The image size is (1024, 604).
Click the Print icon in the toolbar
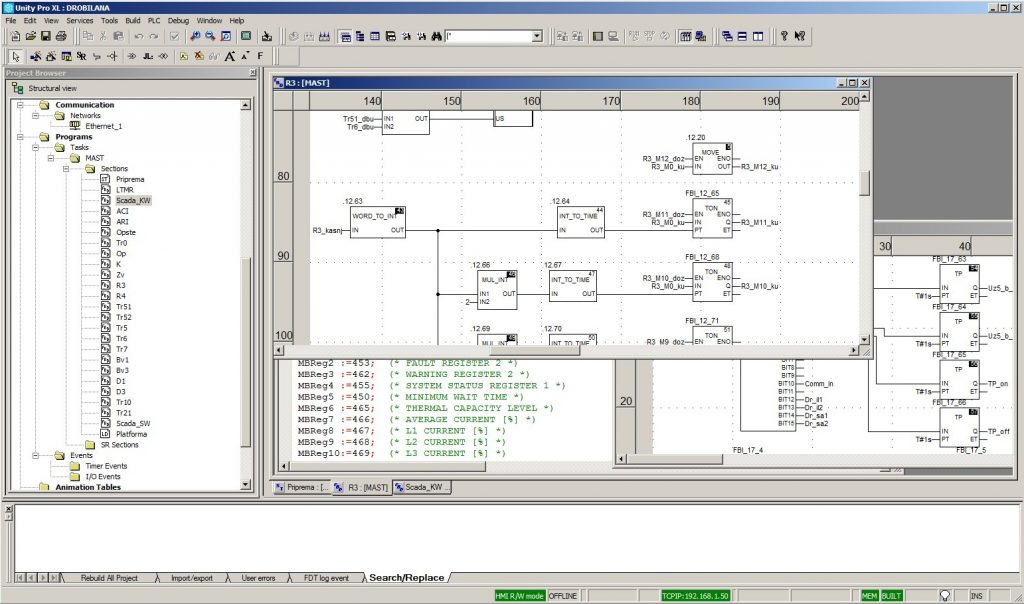[60, 36]
